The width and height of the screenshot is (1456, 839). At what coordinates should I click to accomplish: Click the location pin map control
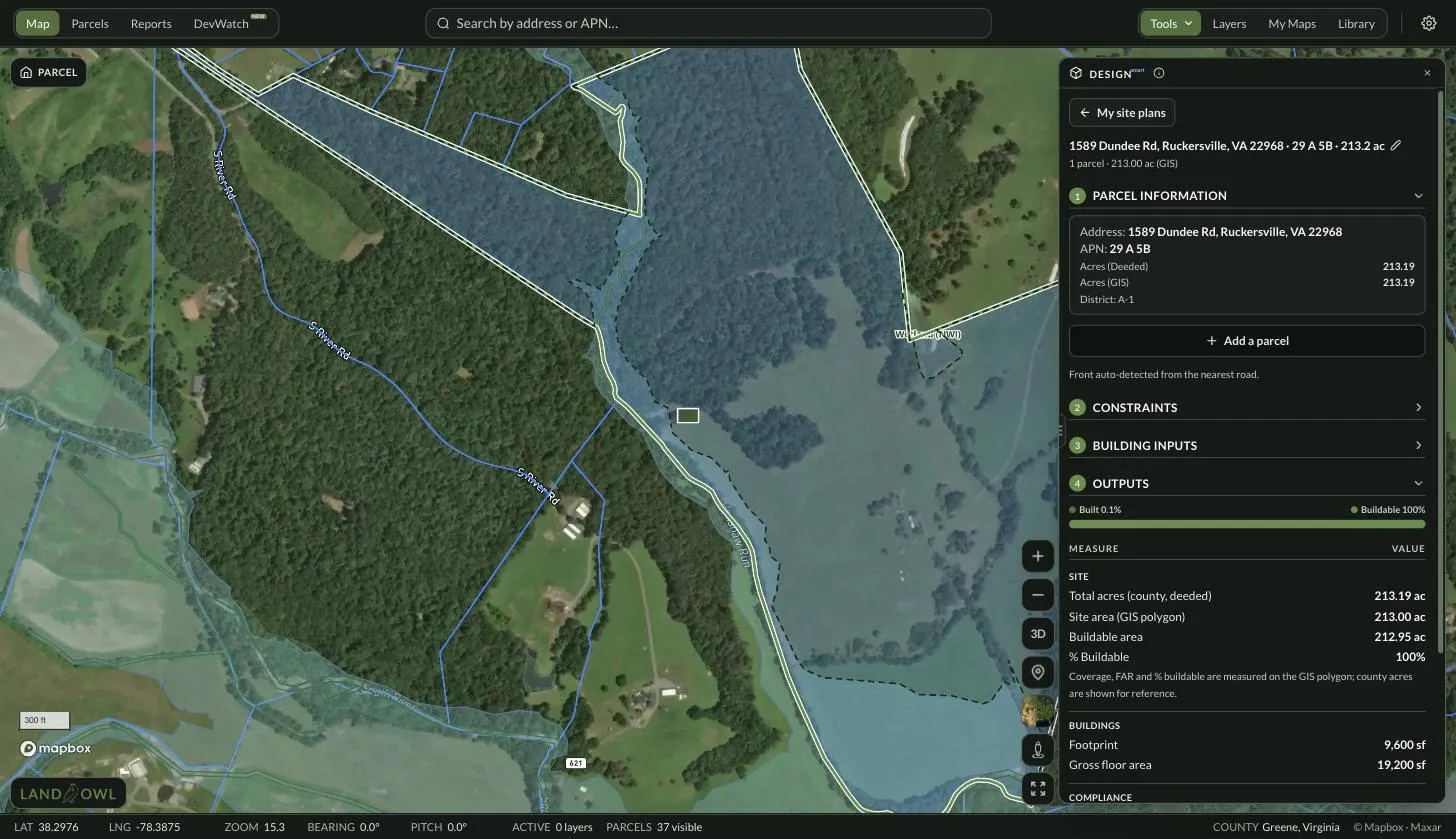[x=1038, y=672]
